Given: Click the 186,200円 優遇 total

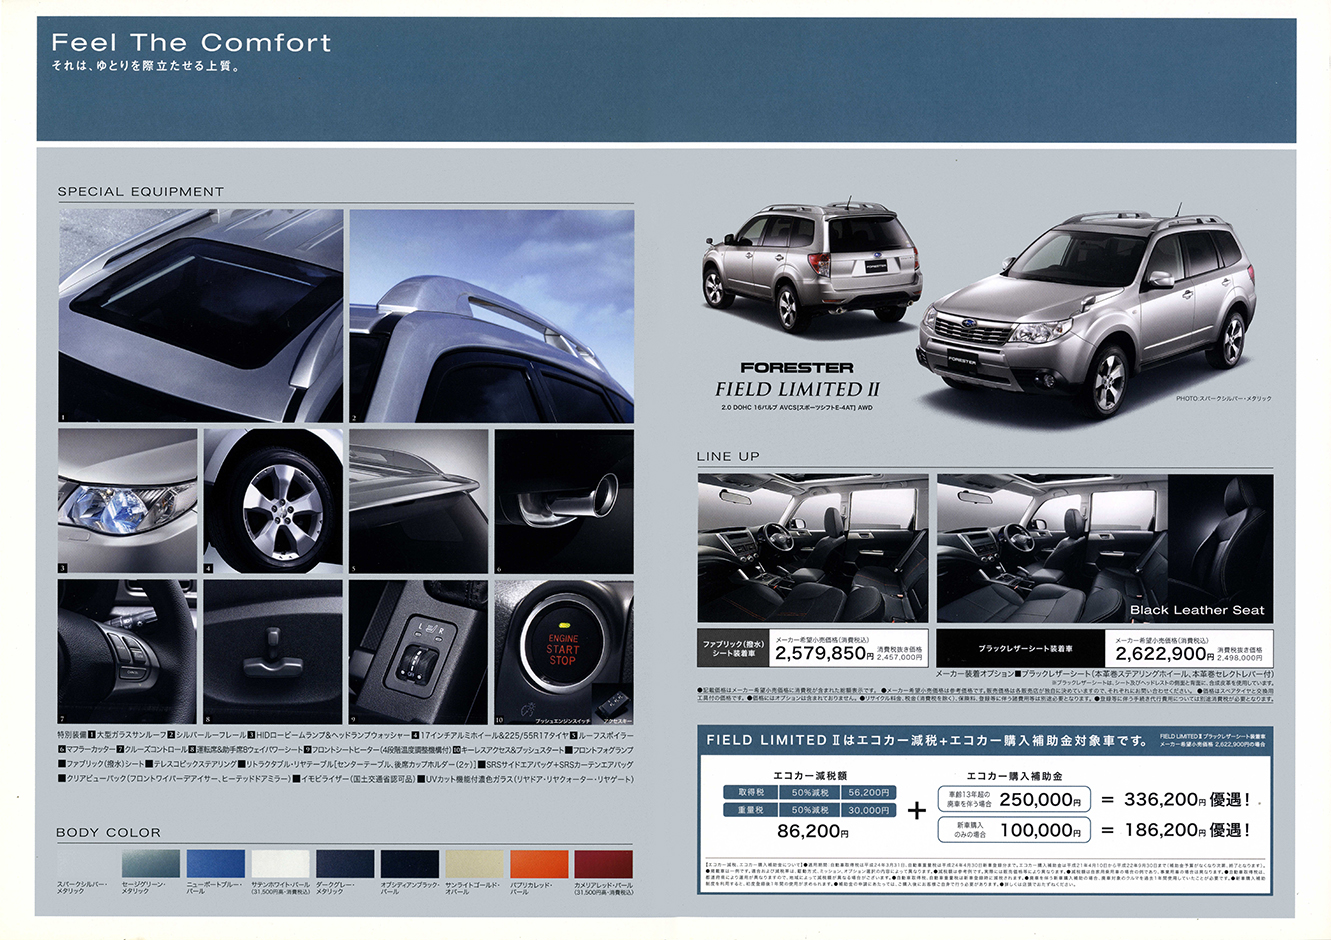Looking at the screenshot, I should pos(1187,830).
